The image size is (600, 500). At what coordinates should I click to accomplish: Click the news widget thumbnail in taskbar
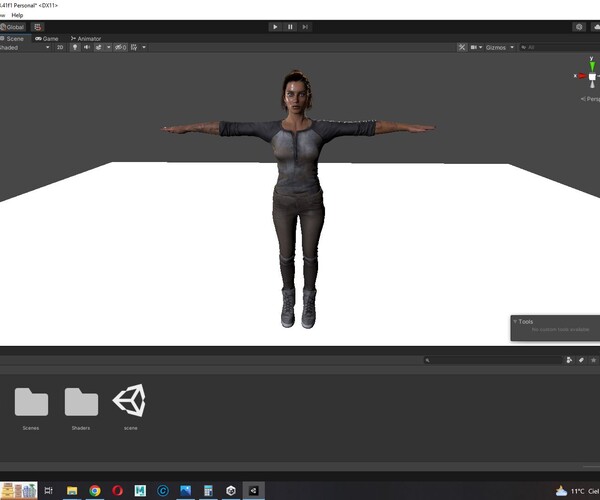tap(19, 490)
